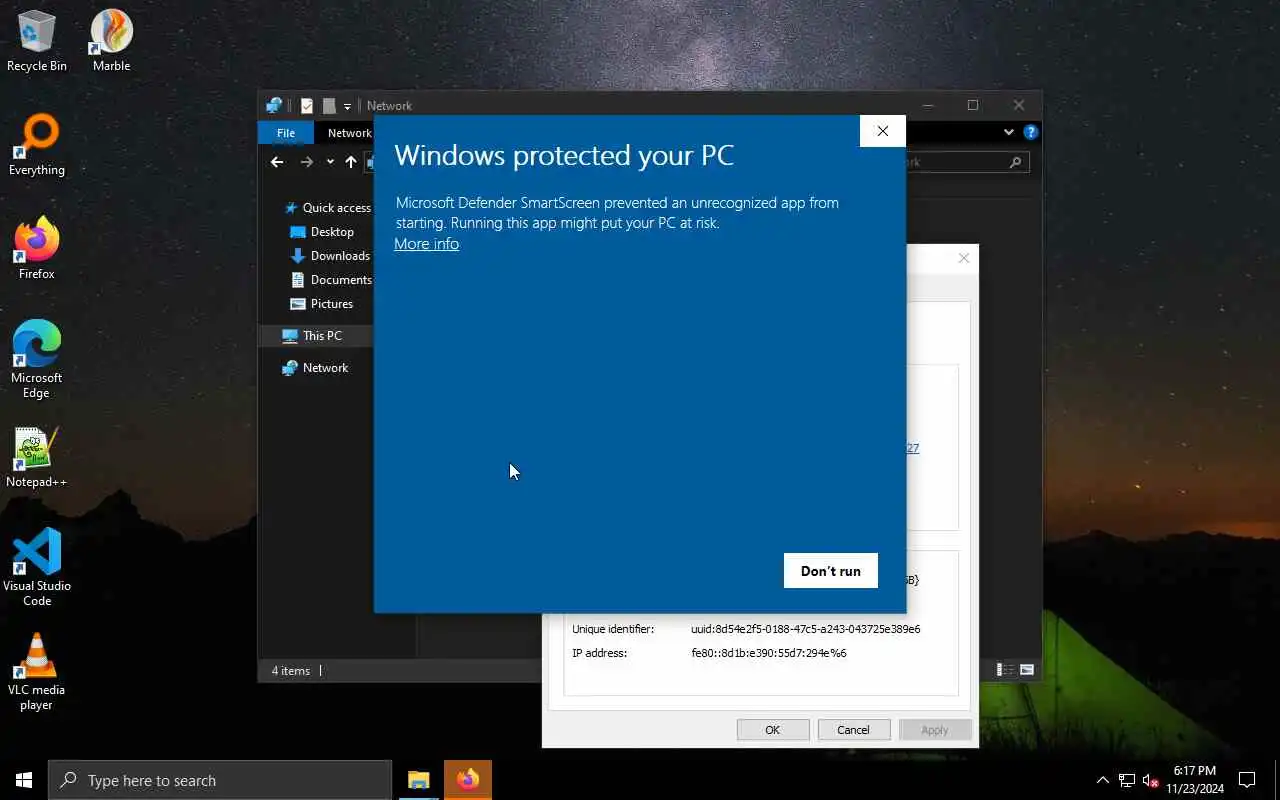This screenshot has width=1280, height=800.
Task: Open the Everything search desktop shortcut
Action: (x=37, y=145)
